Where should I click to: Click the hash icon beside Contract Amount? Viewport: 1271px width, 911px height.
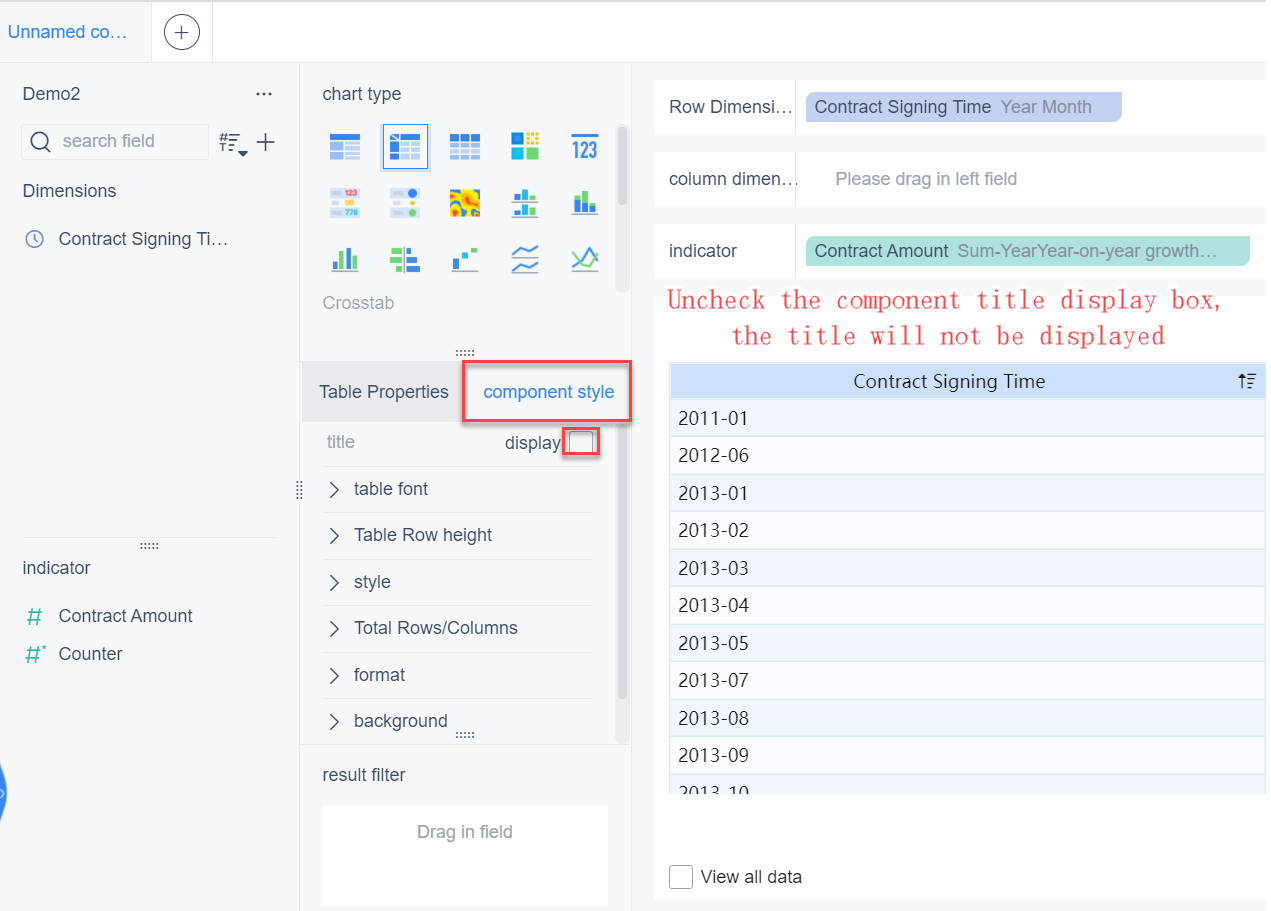[35, 616]
